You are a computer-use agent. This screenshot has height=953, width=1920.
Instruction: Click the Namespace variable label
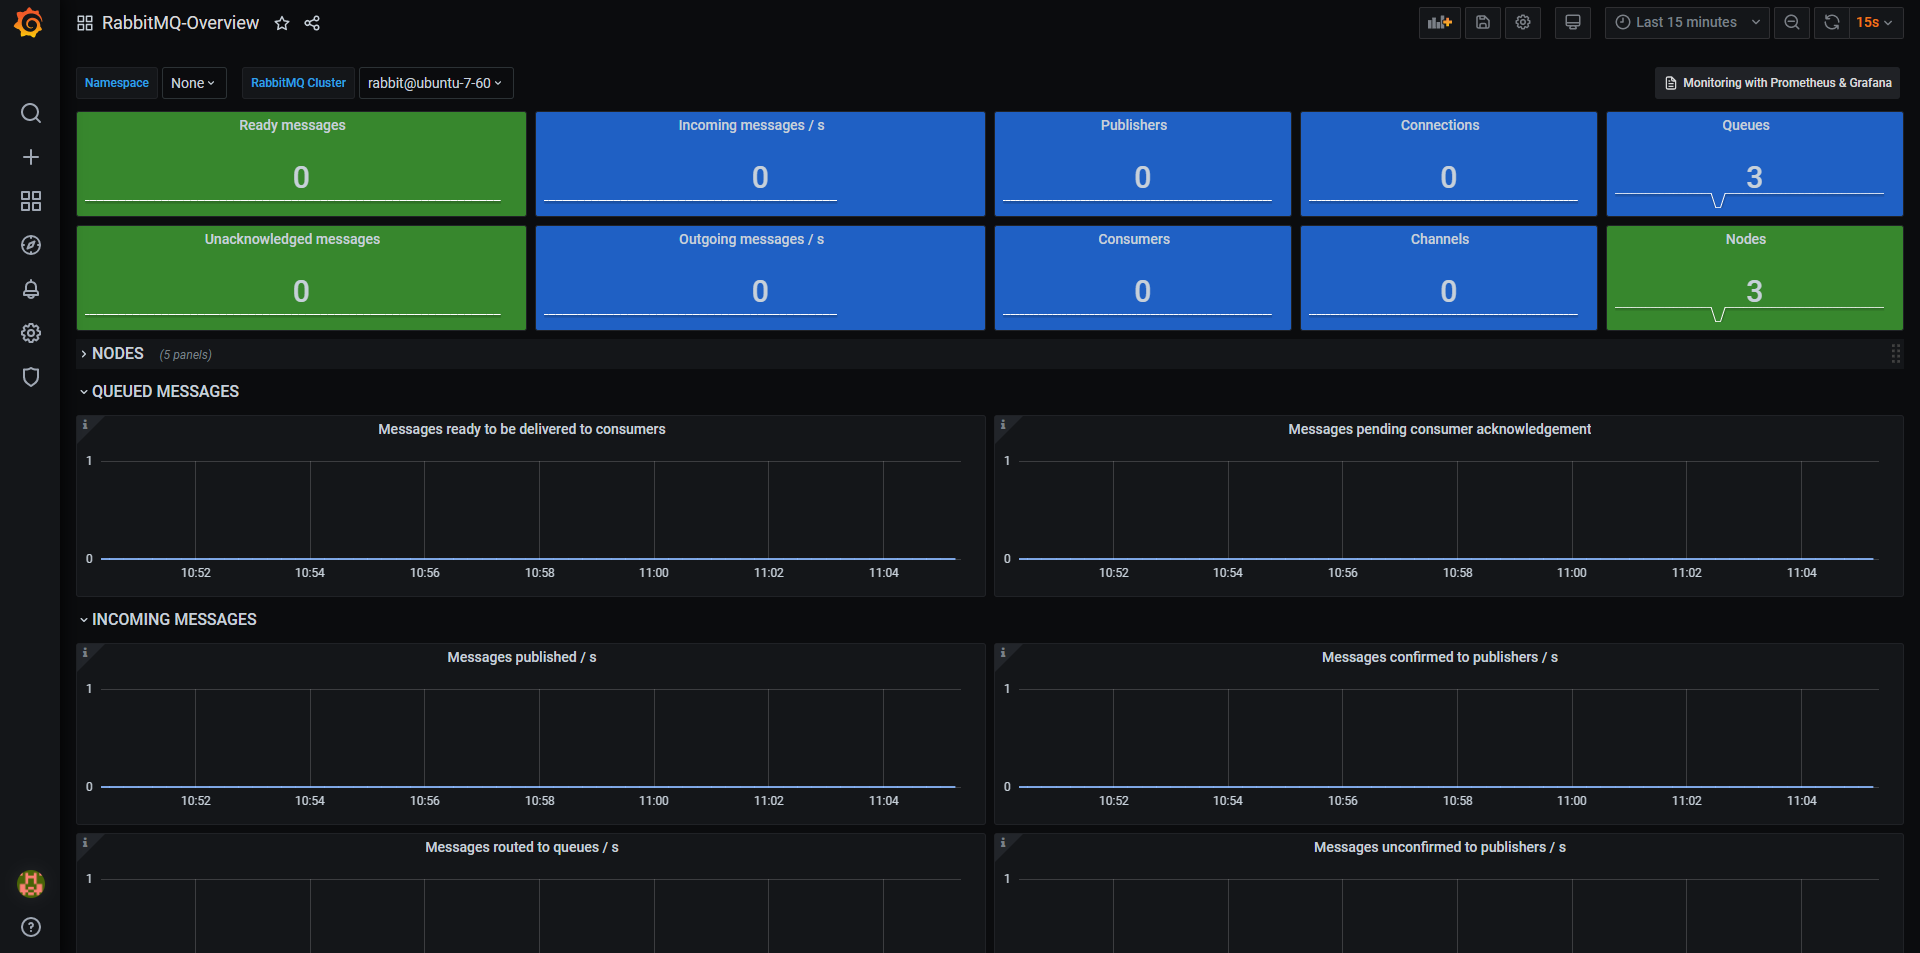[117, 83]
